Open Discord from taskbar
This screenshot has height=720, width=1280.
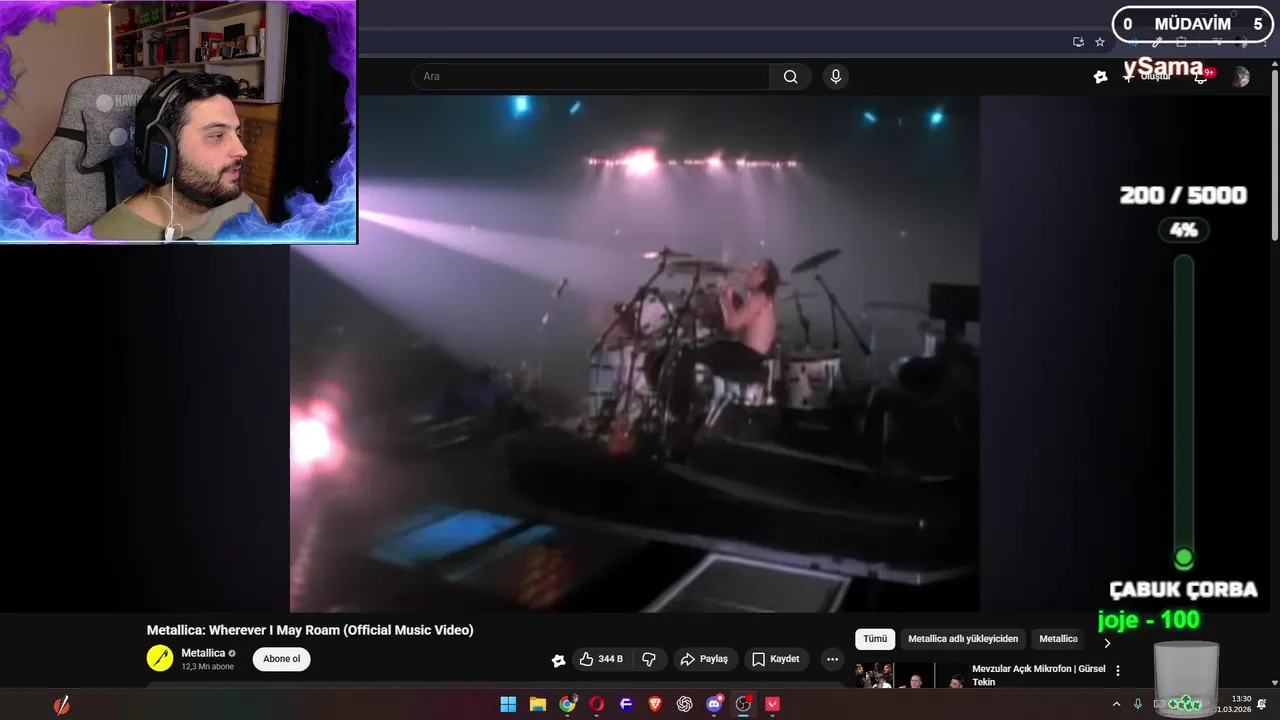click(714, 704)
